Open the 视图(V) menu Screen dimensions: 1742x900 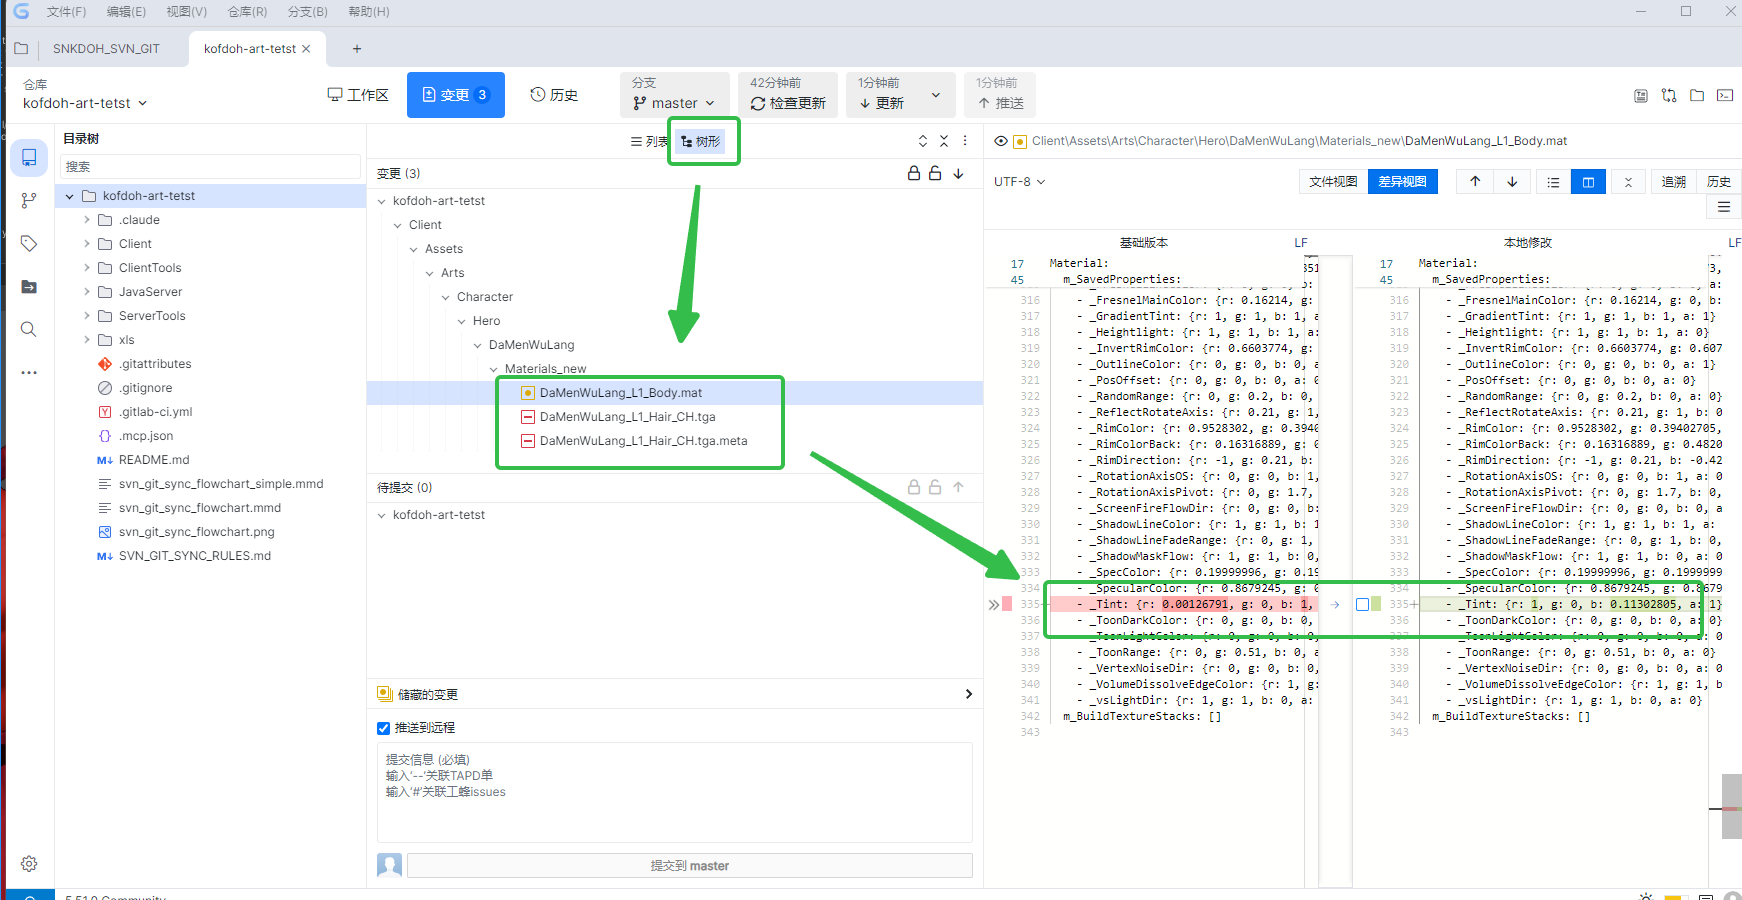pyautogui.click(x=187, y=12)
